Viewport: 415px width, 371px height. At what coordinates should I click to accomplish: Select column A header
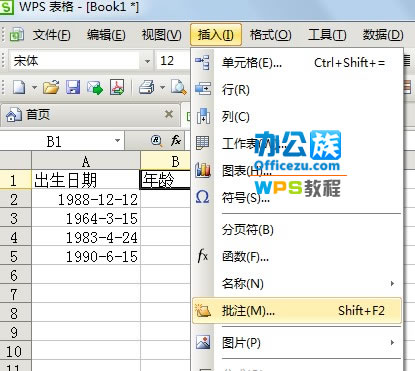[86, 161]
